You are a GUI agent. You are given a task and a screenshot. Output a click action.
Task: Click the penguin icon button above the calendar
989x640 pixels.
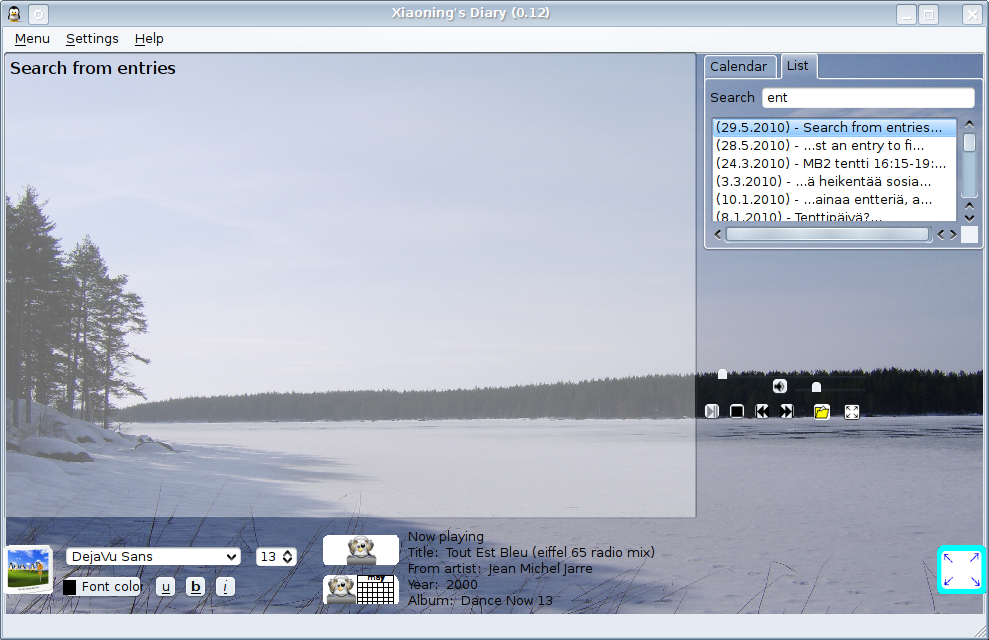tap(361, 550)
